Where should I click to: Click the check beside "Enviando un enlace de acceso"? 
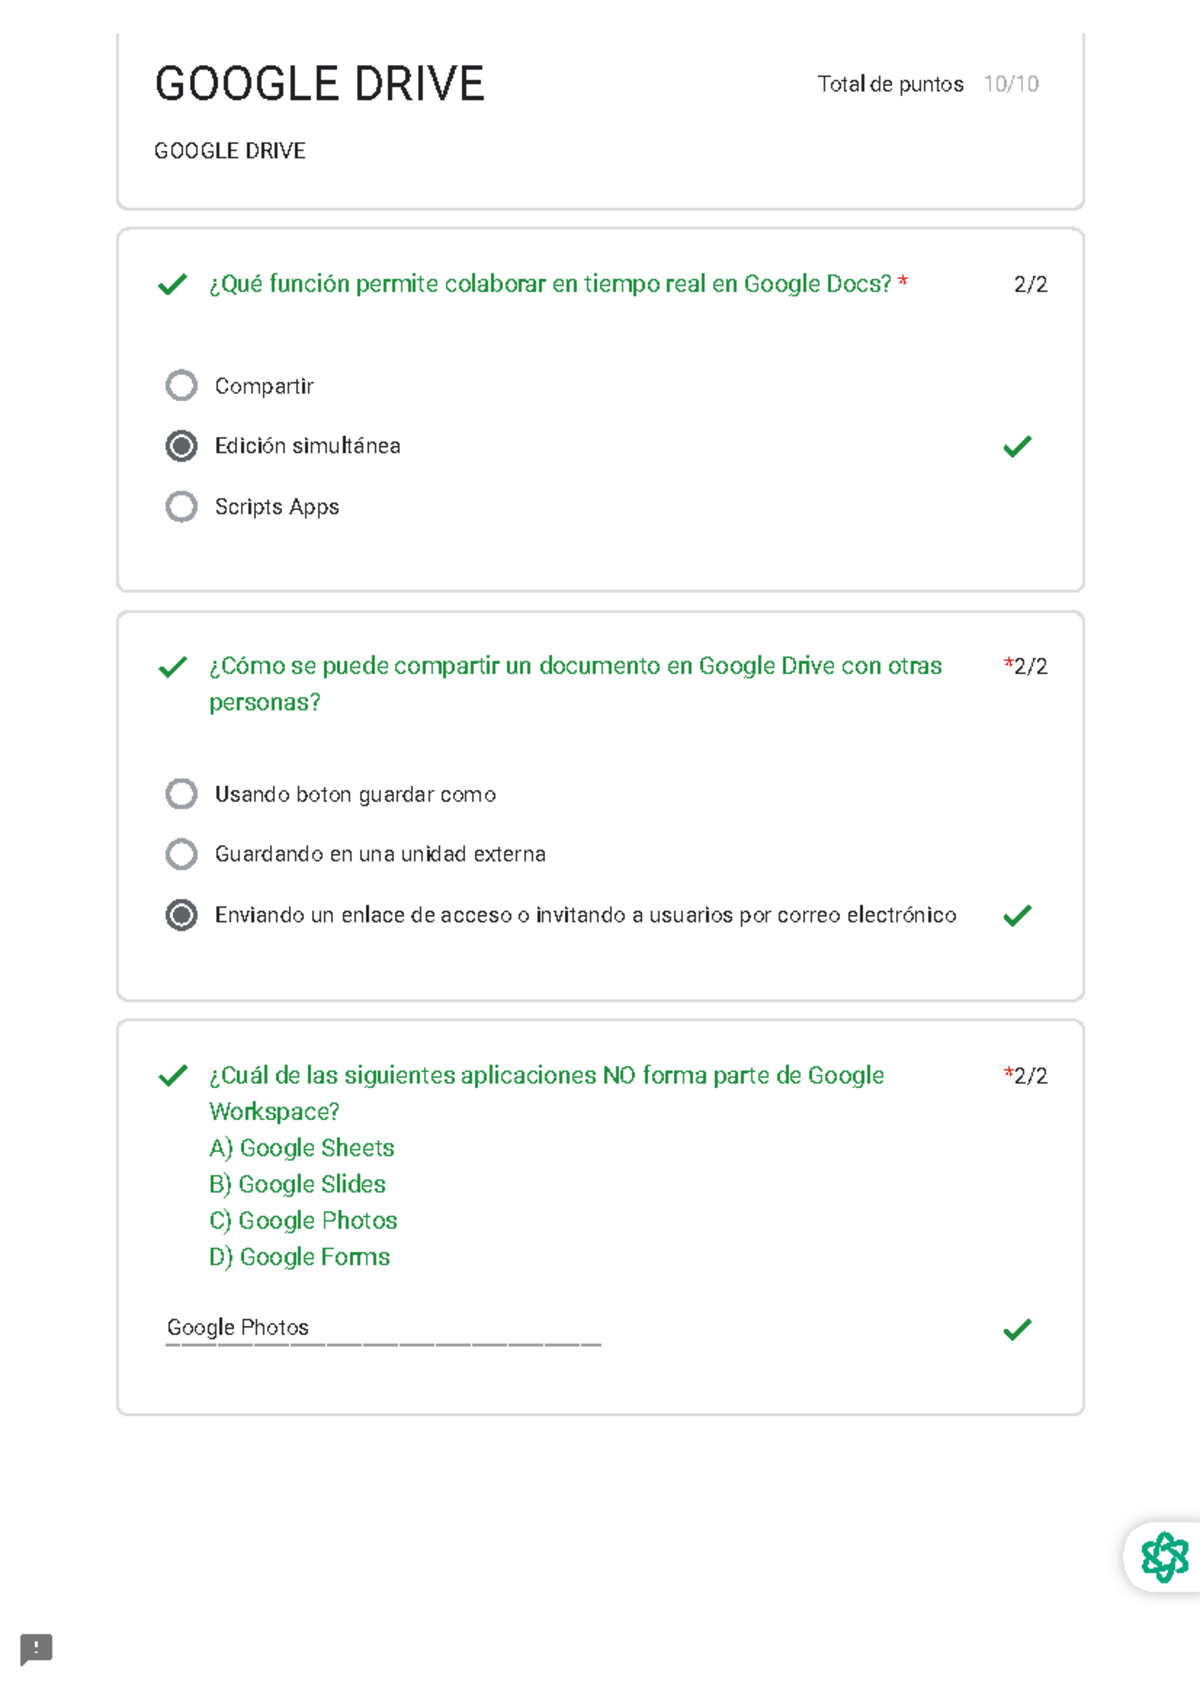point(1018,914)
